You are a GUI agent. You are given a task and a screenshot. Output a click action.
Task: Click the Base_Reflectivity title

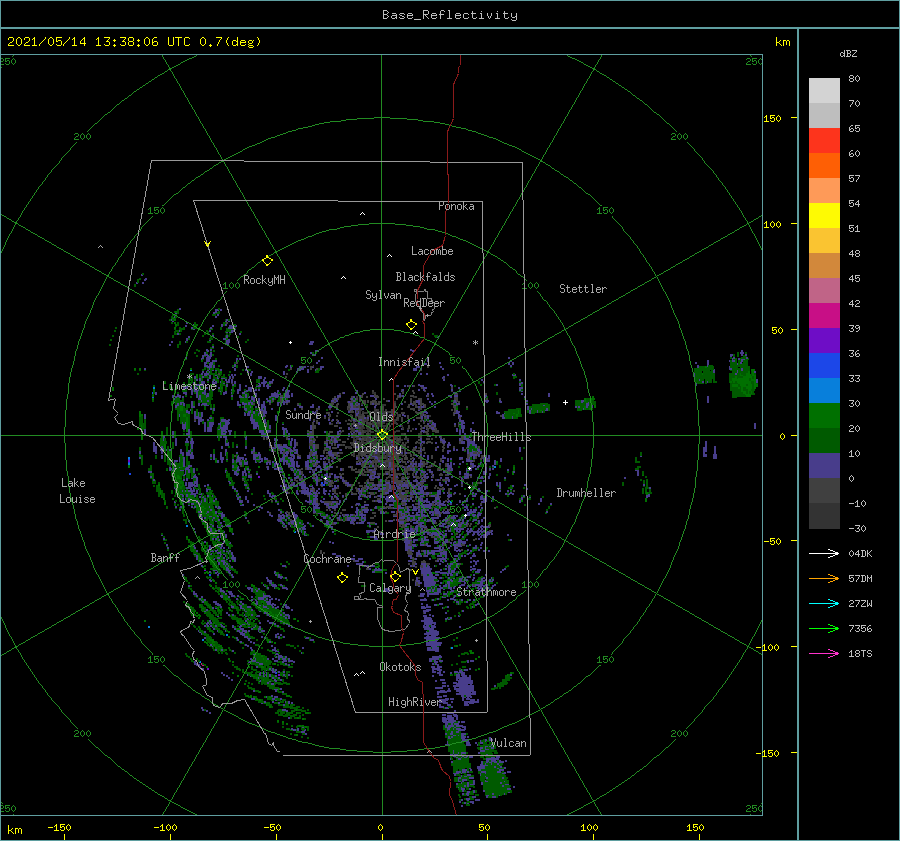pos(450,15)
